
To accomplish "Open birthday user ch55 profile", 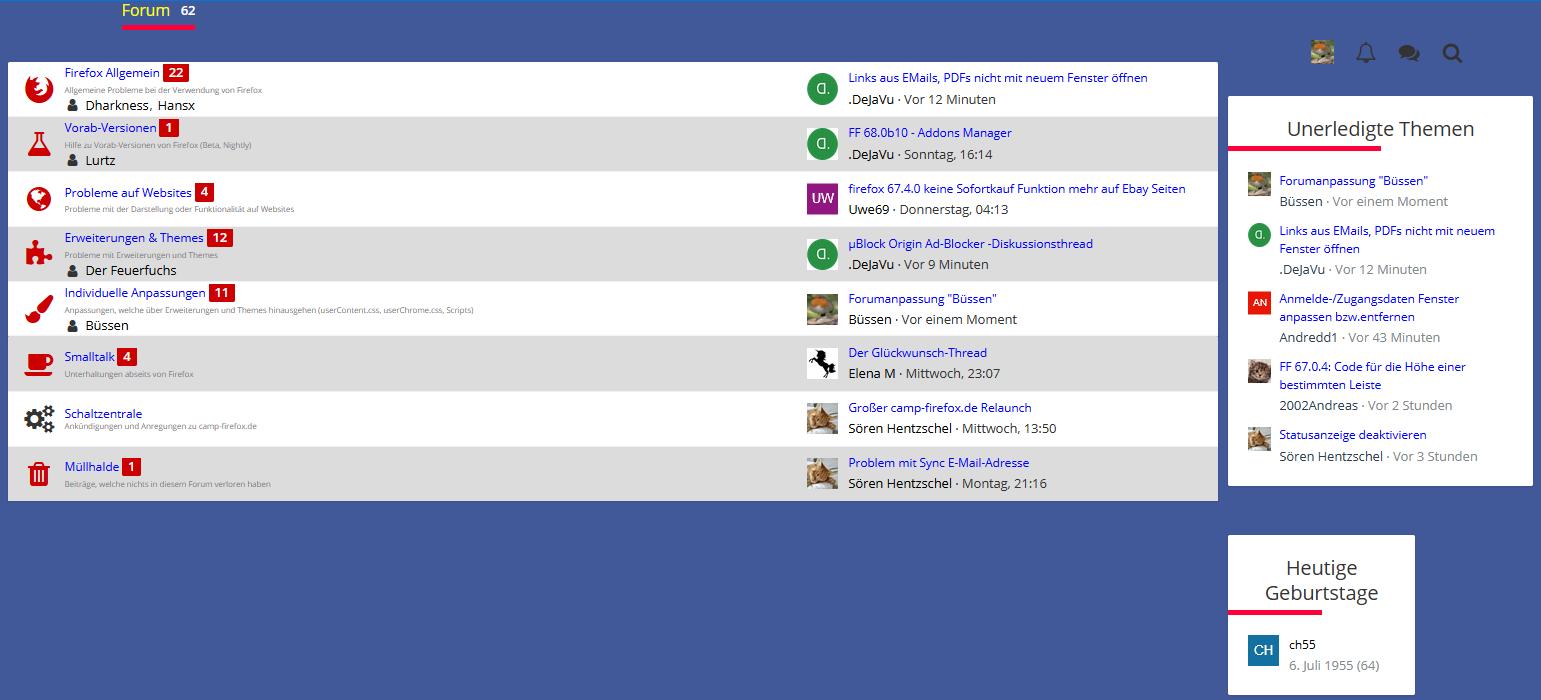I will [1302, 645].
